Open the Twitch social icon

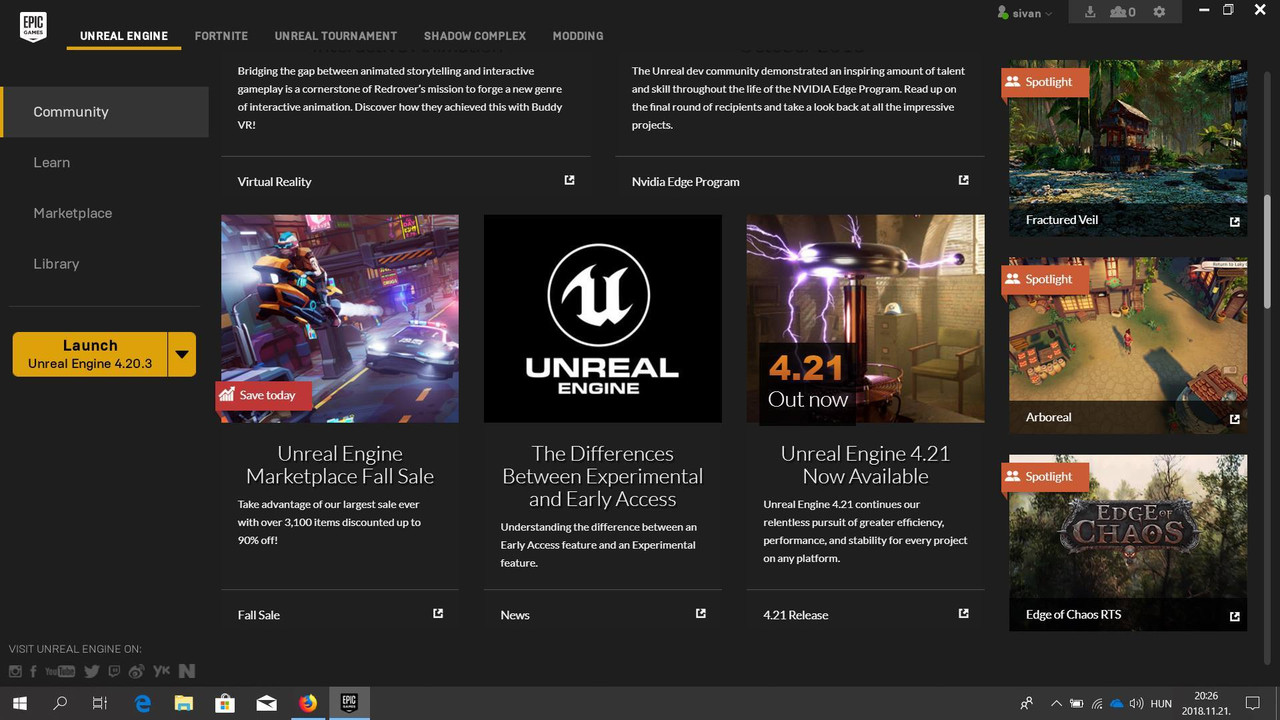(114, 672)
